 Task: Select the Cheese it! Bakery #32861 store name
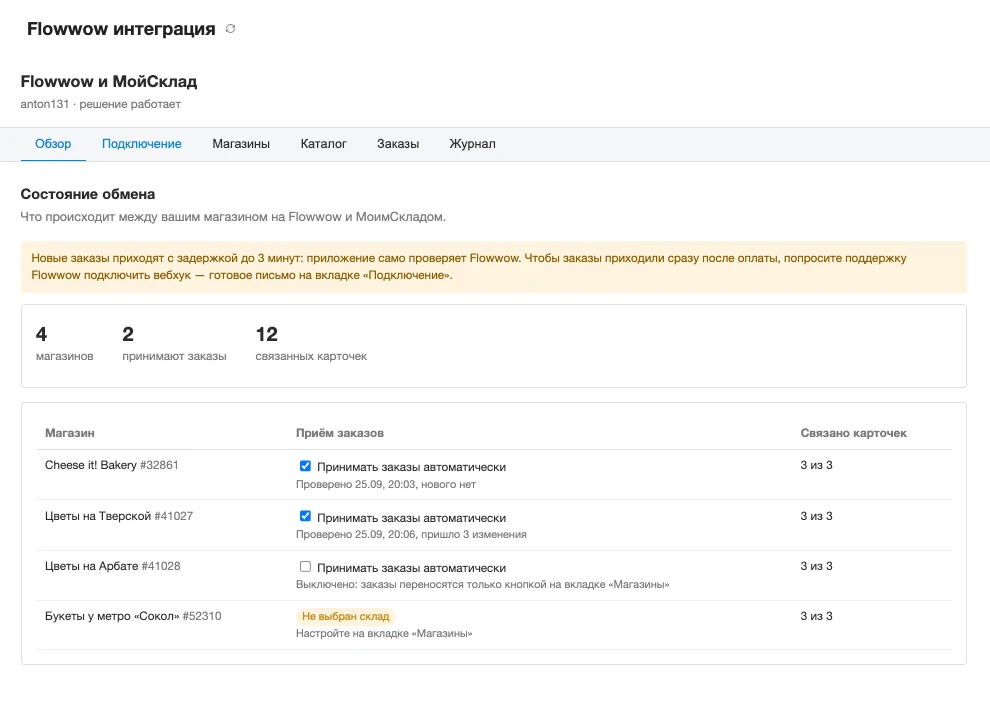(x=112, y=465)
